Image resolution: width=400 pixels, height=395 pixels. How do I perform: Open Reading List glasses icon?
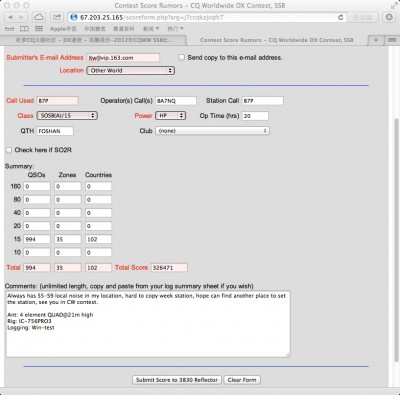click(9, 29)
